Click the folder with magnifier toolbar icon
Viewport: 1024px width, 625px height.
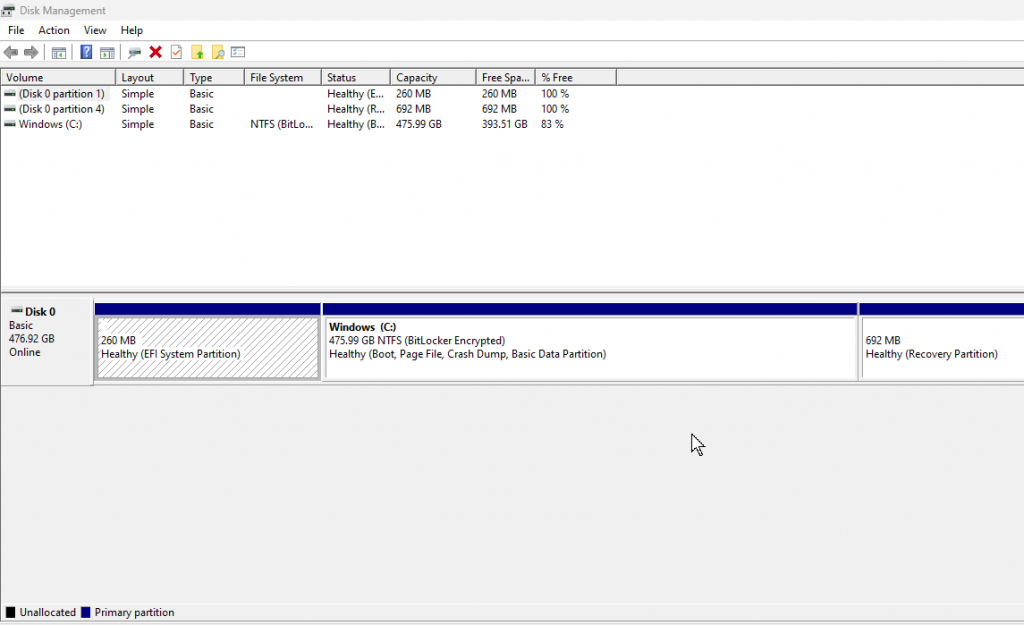click(x=217, y=52)
